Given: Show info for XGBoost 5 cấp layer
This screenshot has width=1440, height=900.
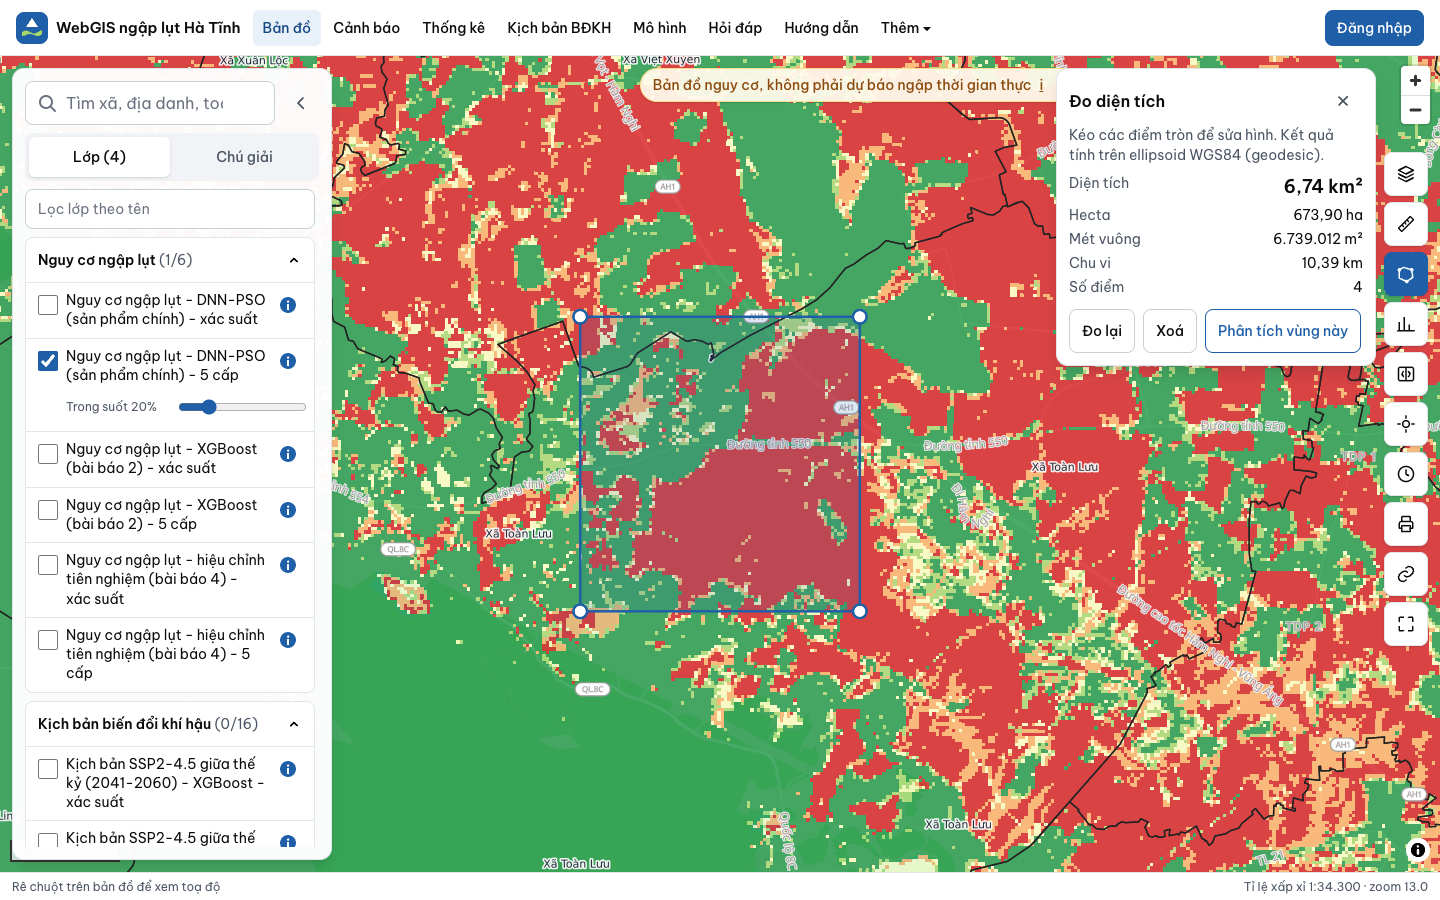Looking at the screenshot, I should pyautogui.click(x=288, y=510).
